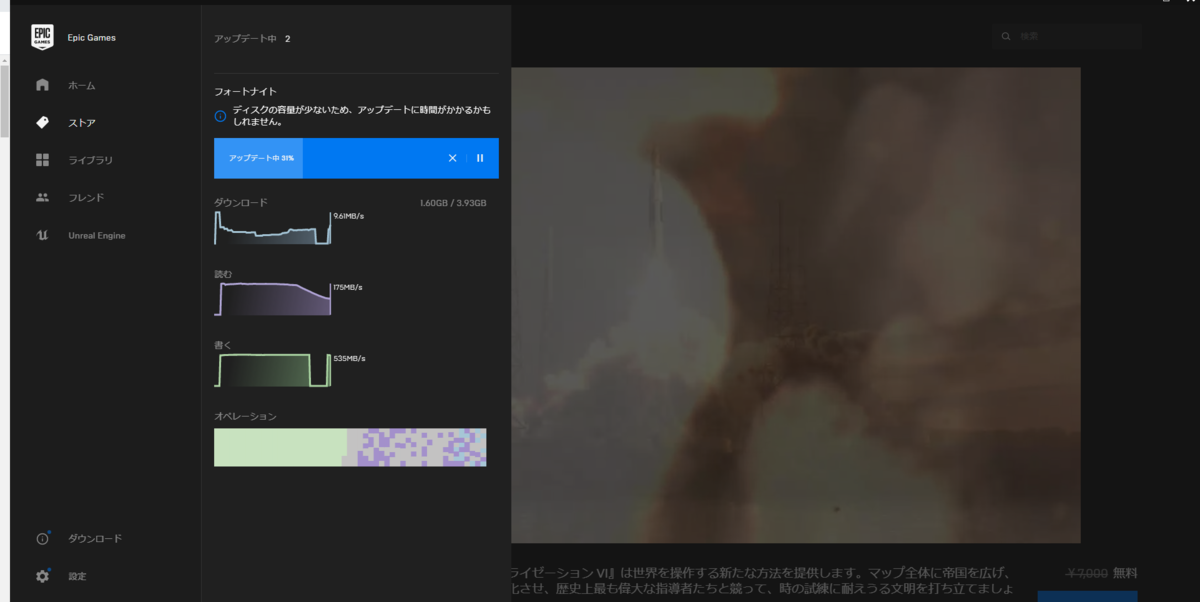1200x602 pixels.
Task: Open the ダウンロード info icon
Action: (x=42, y=538)
